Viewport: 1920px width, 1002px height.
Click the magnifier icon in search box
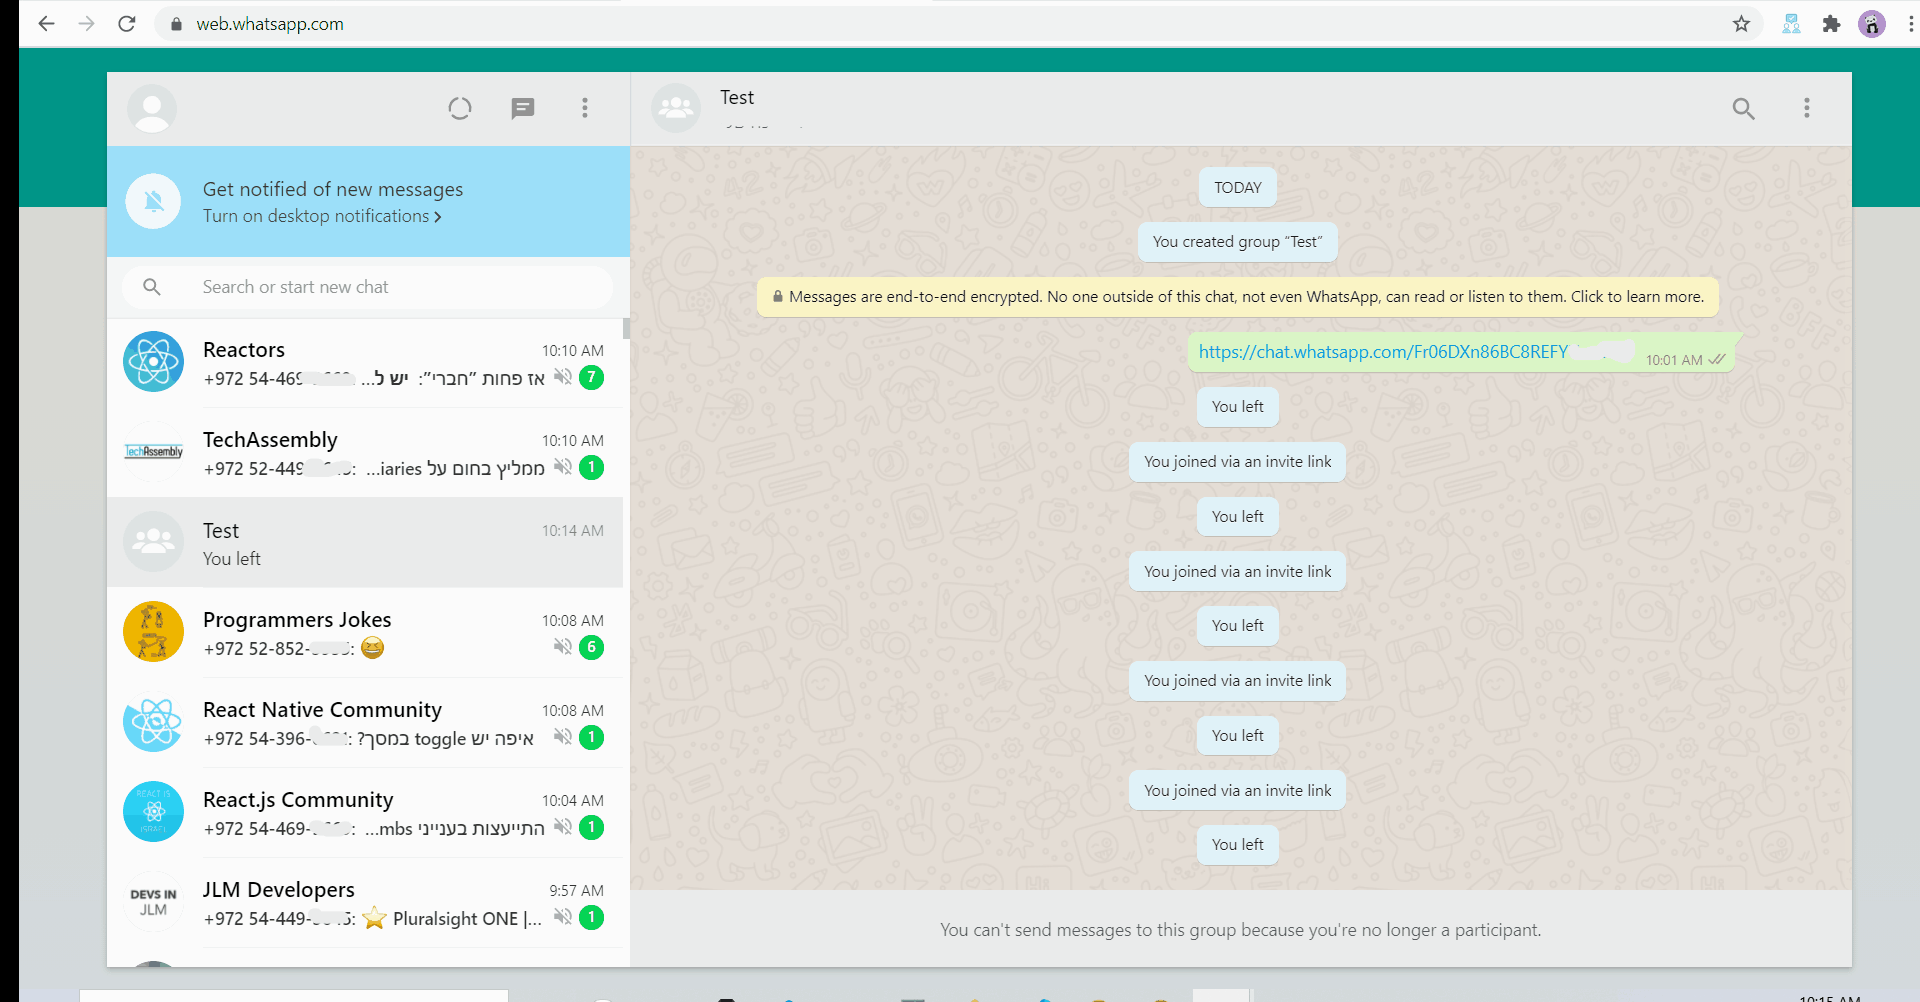(152, 287)
